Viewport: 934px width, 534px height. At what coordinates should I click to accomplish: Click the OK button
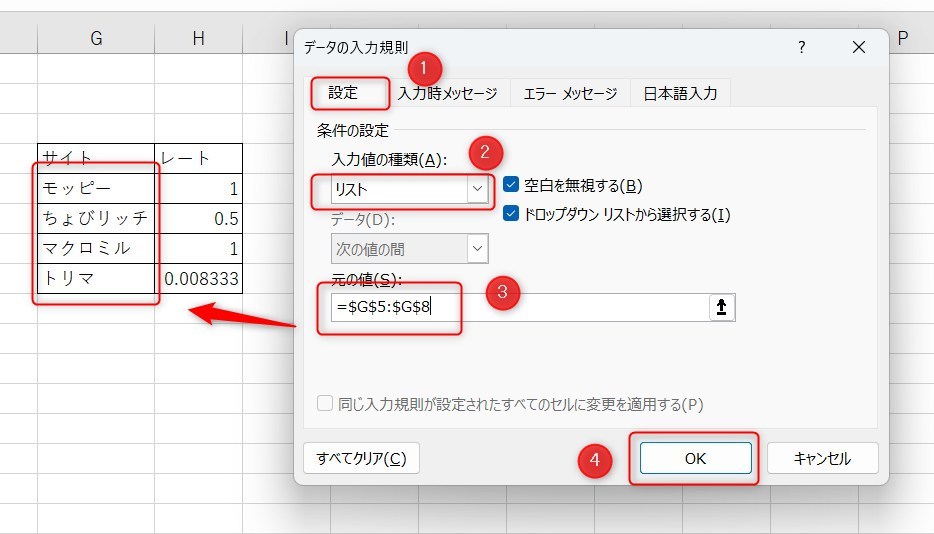click(x=695, y=458)
